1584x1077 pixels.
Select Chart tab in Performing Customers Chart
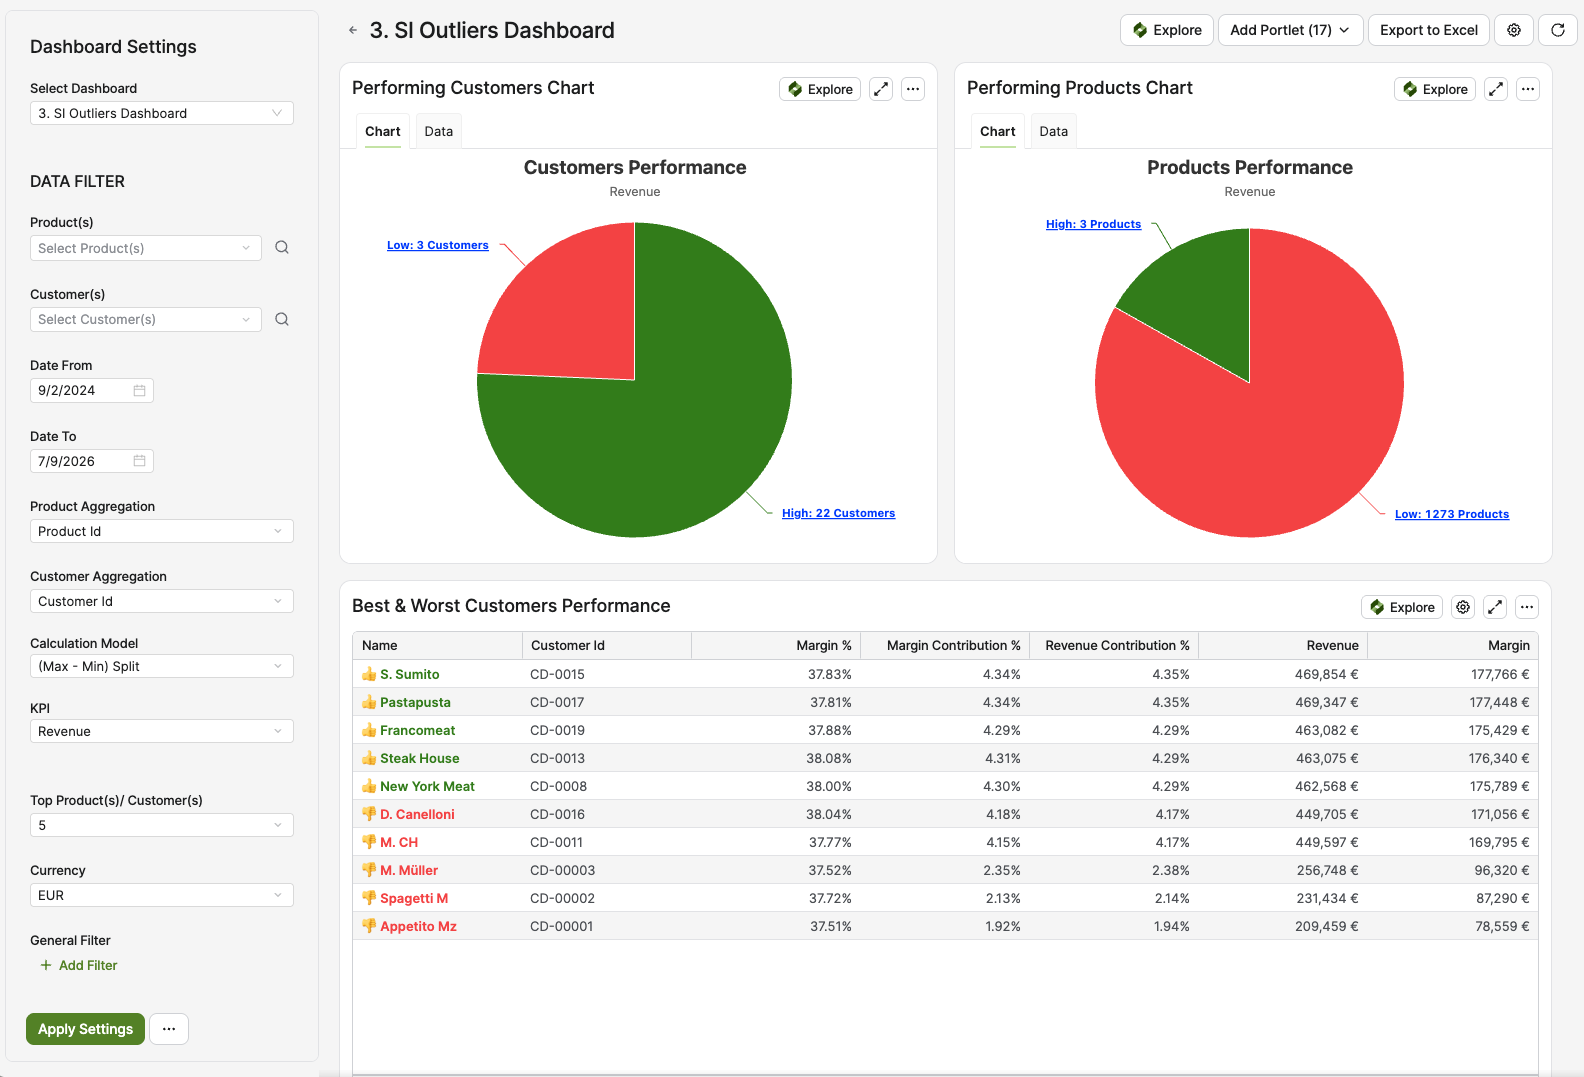coord(383,131)
